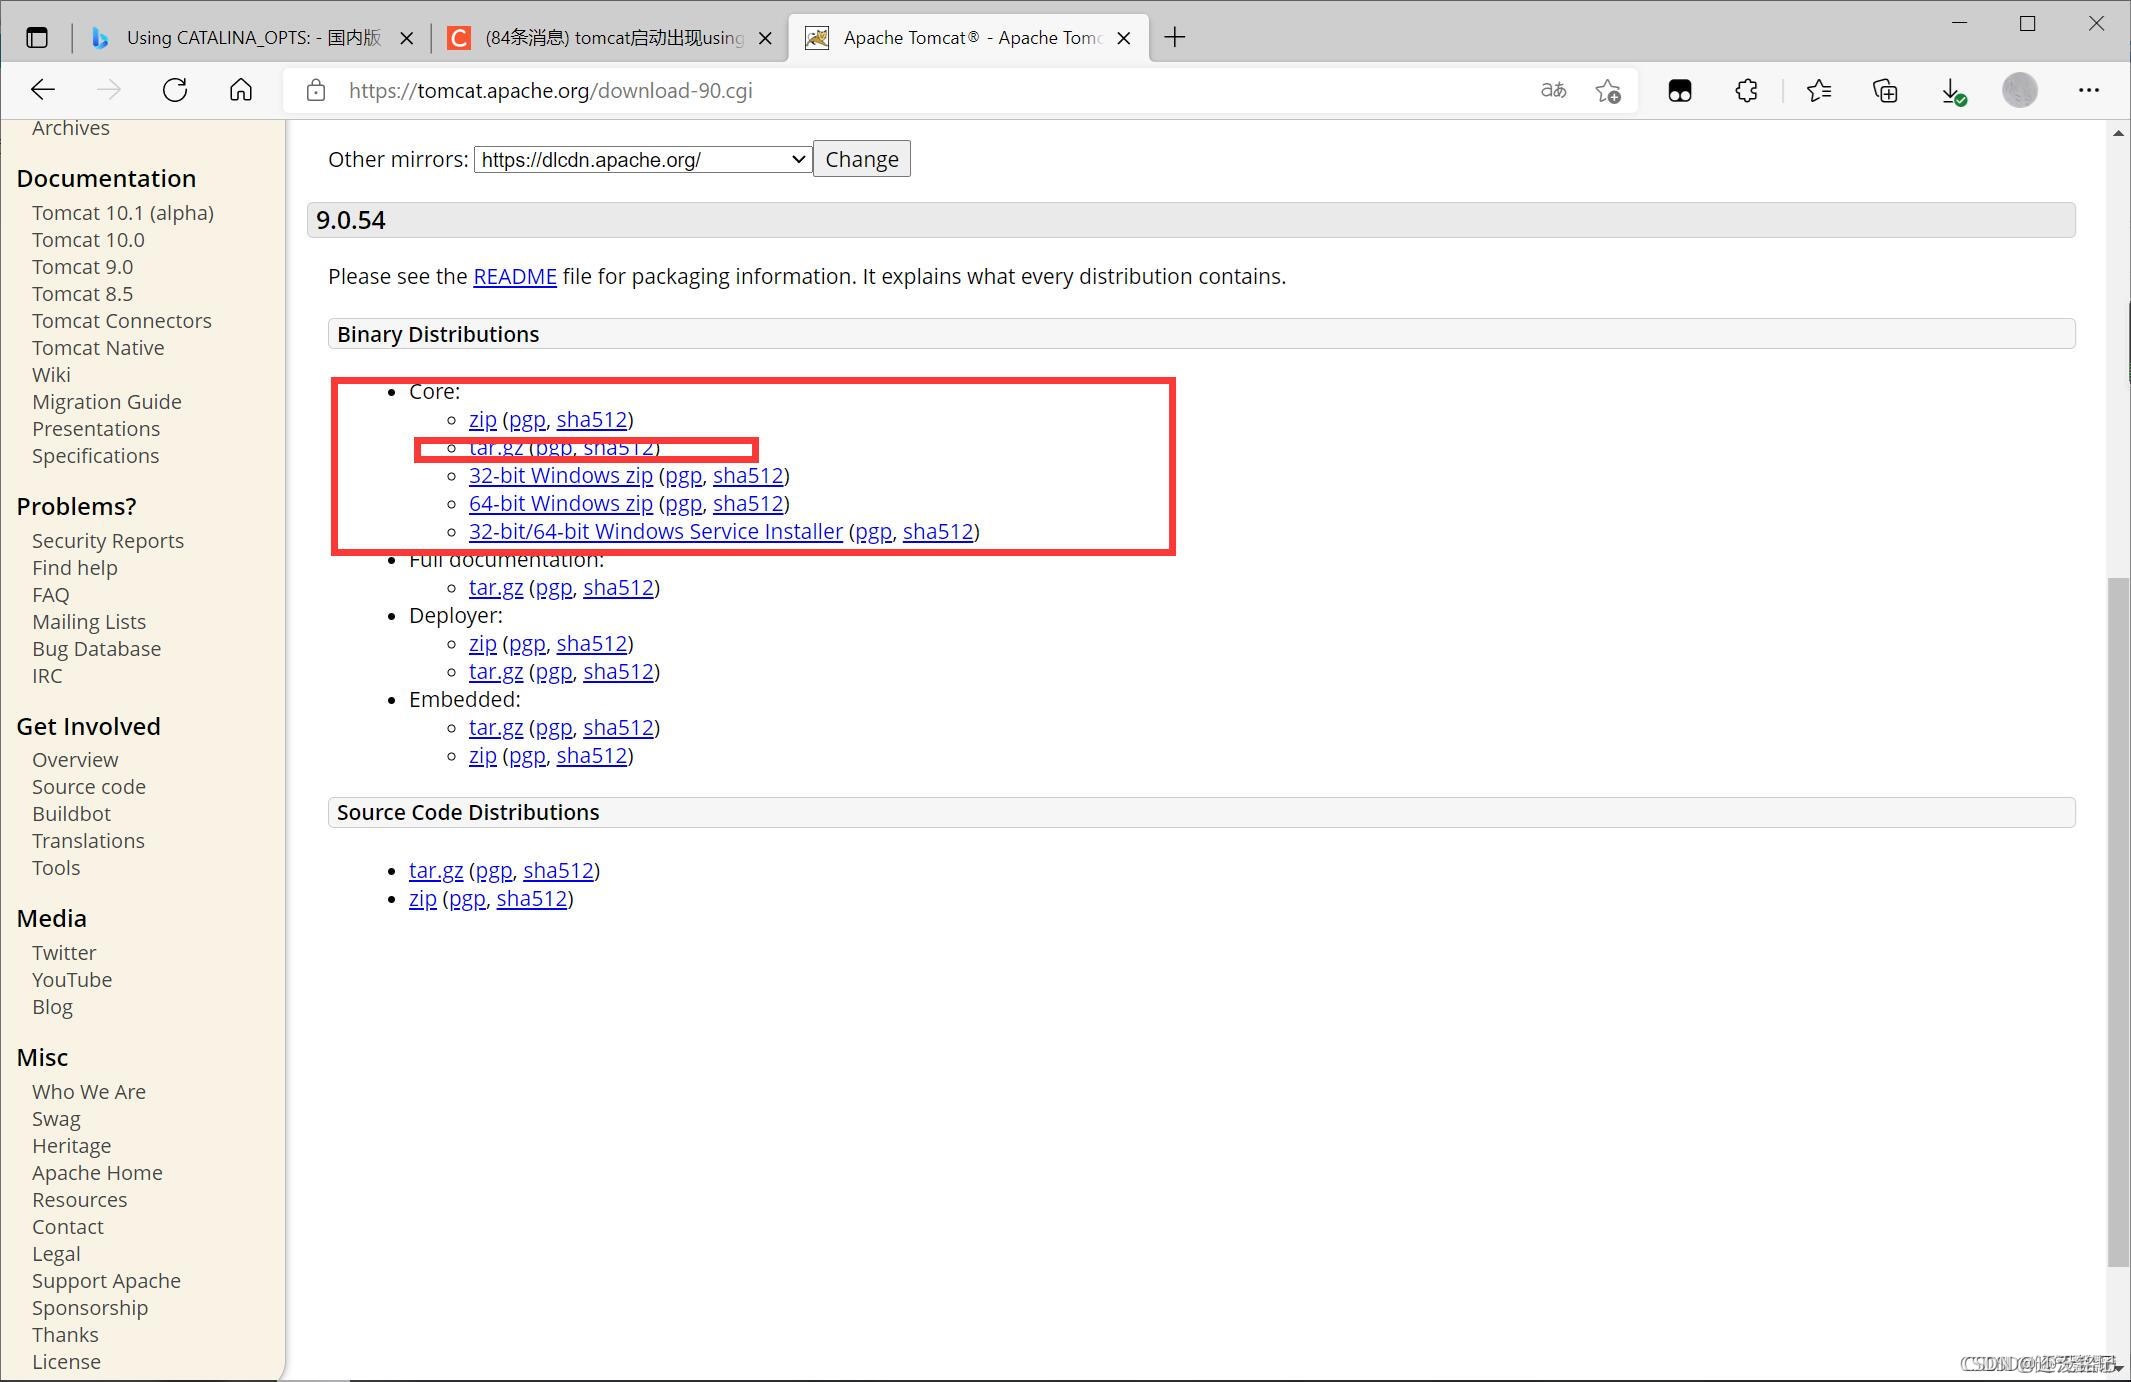
Task: Open the tab actions menu icon
Action: pyautogui.click(x=37, y=38)
